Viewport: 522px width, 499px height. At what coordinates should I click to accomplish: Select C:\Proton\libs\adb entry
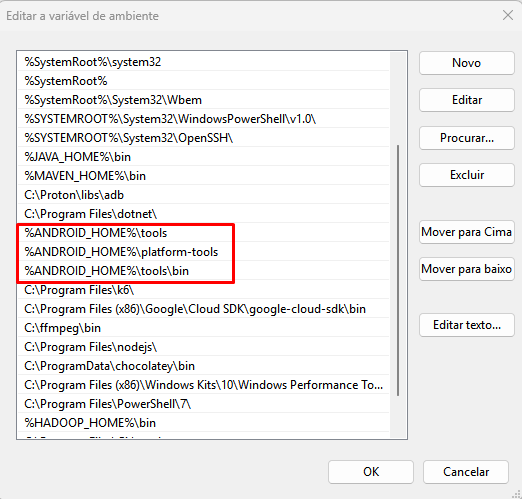pos(203,195)
